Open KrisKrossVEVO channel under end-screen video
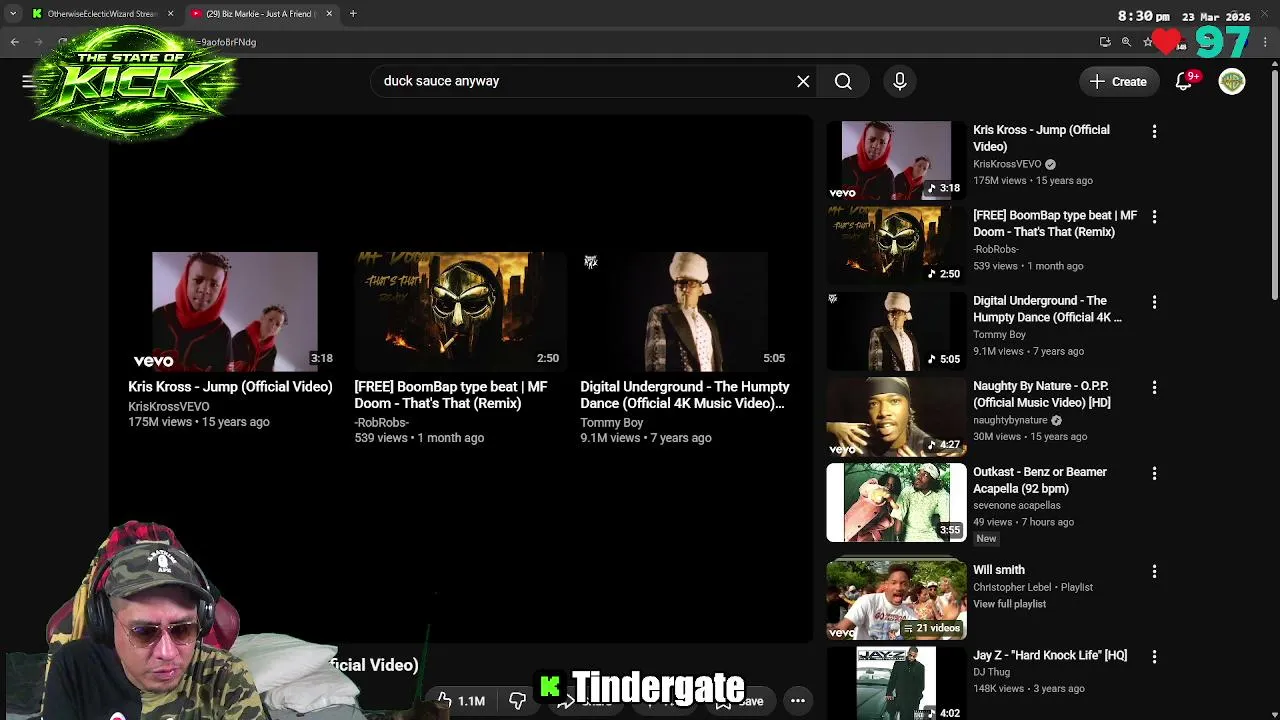1280x720 pixels. [x=169, y=407]
